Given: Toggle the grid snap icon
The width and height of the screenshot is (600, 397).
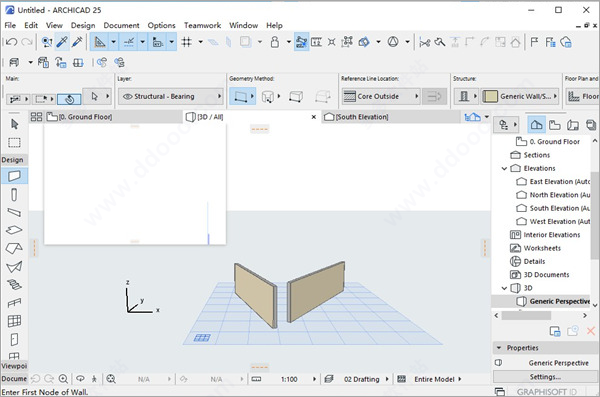Looking at the screenshot, I should tap(186, 42).
